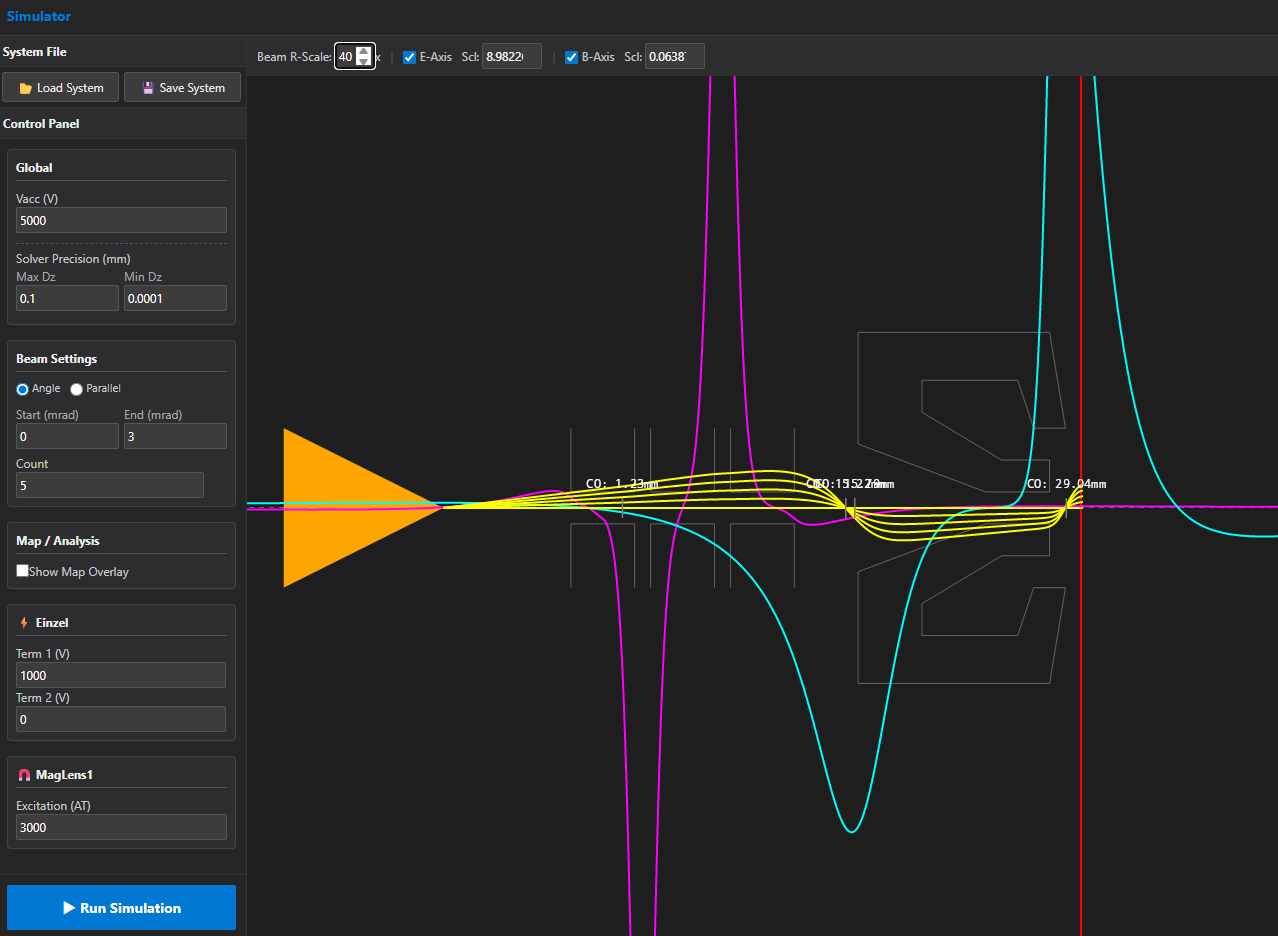Image resolution: width=1278 pixels, height=936 pixels.
Task: Click the Save System floppy disk icon
Action: [x=148, y=88]
